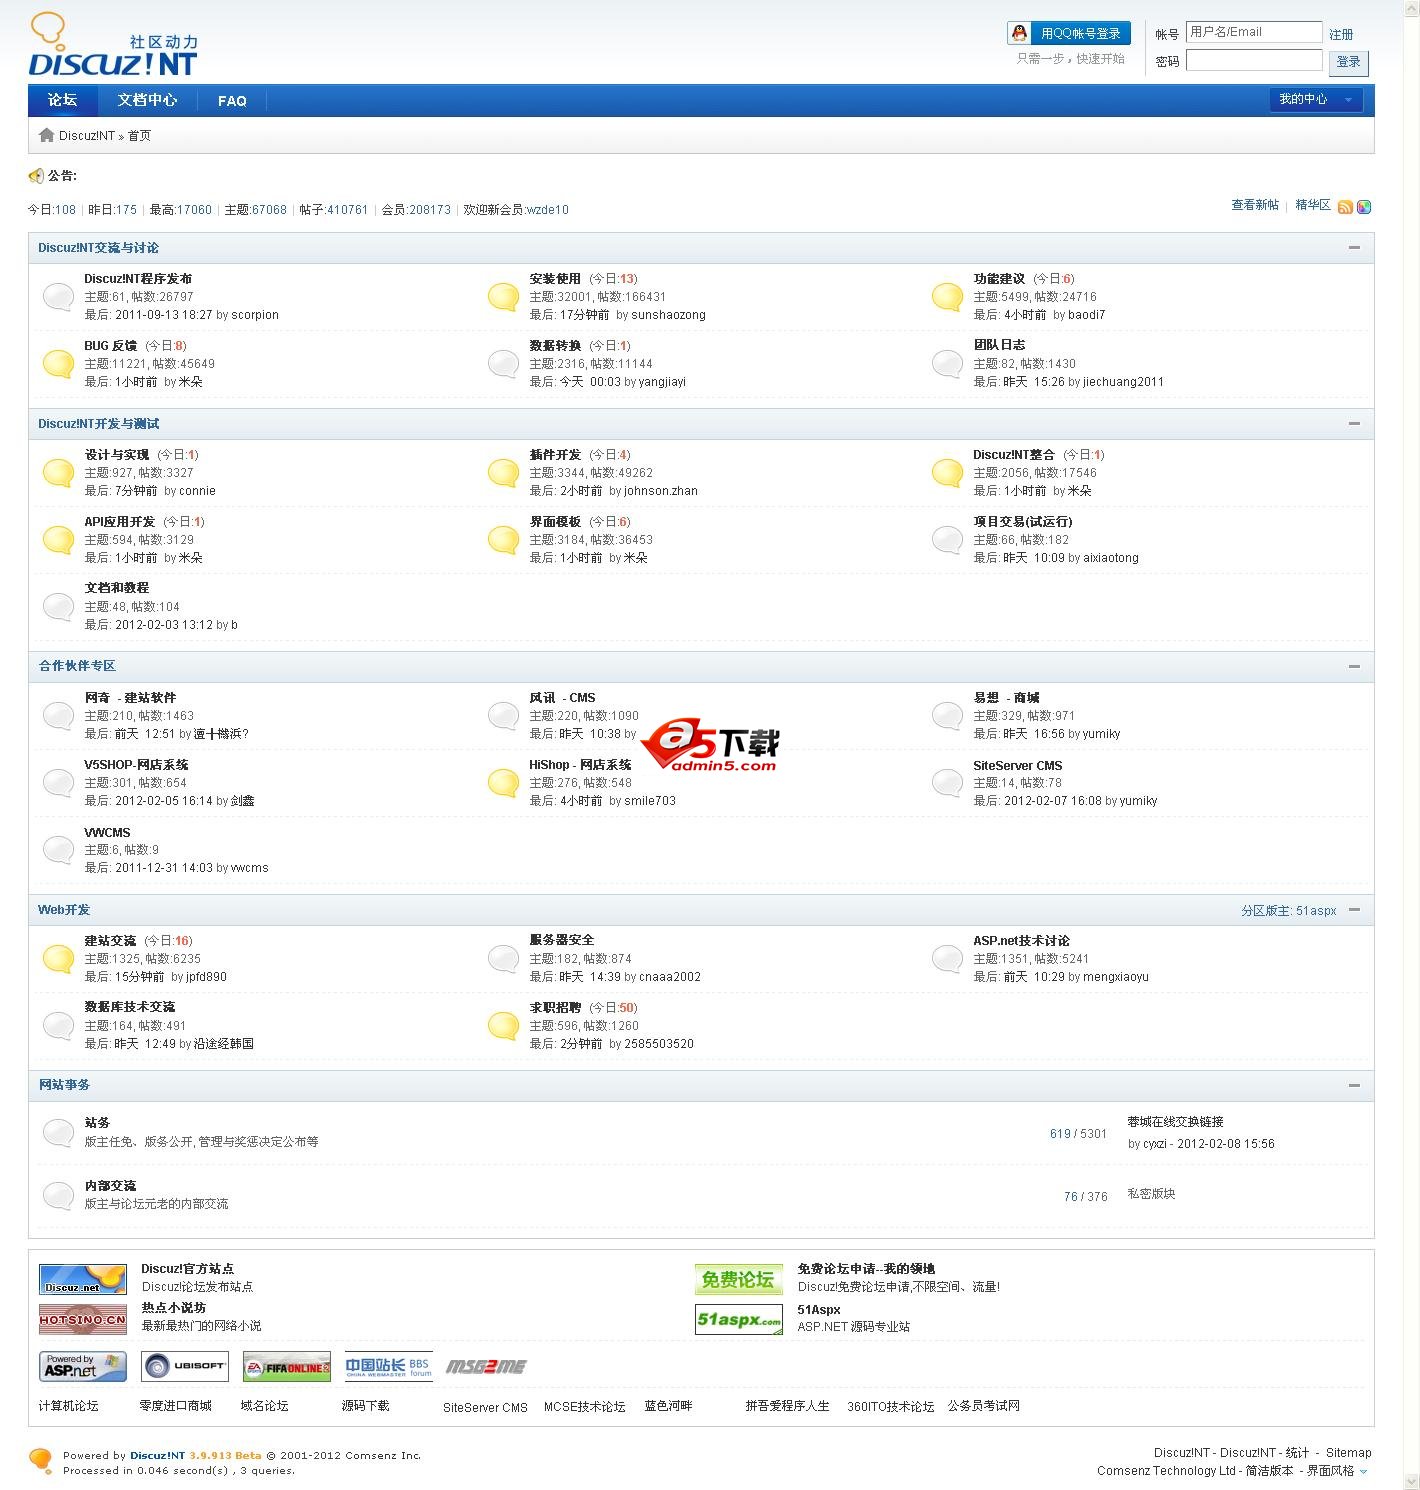Viewport: 1420px width, 1490px height.
Task: Collapse the 网站事务 section
Action: 1355,1085
